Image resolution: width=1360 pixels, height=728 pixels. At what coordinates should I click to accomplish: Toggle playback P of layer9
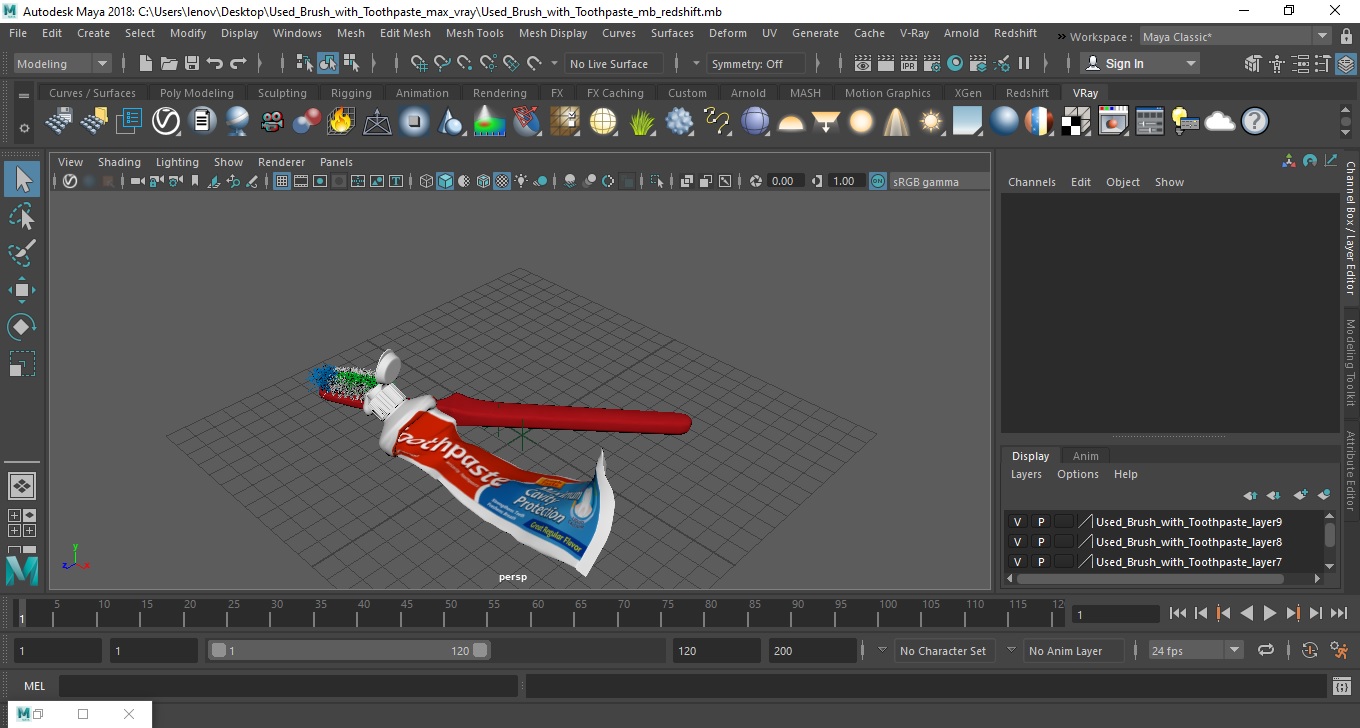(x=1040, y=522)
